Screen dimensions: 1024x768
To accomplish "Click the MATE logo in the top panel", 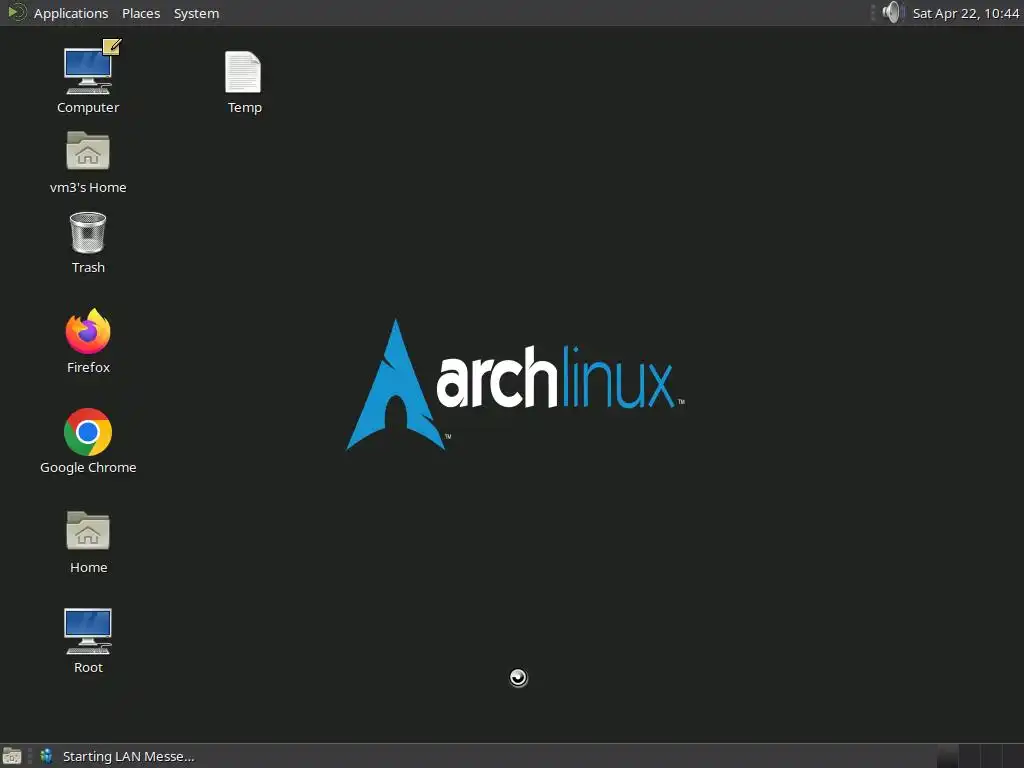I will (x=16, y=12).
